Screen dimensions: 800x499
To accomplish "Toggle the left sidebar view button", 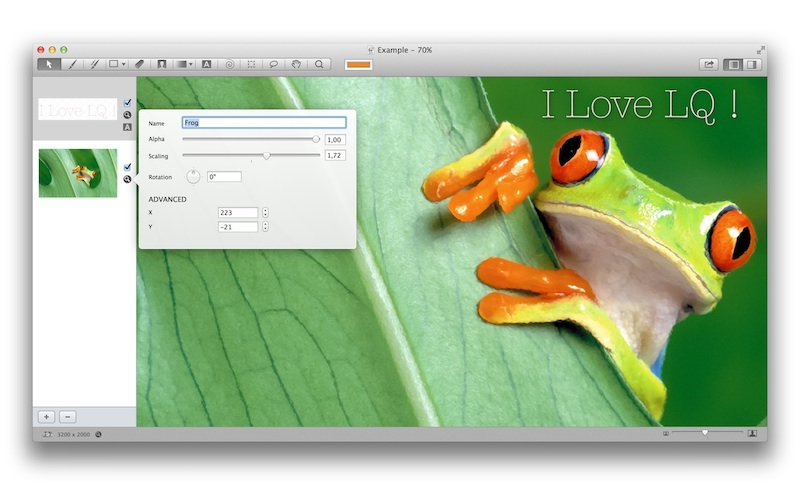I will point(733,64).
